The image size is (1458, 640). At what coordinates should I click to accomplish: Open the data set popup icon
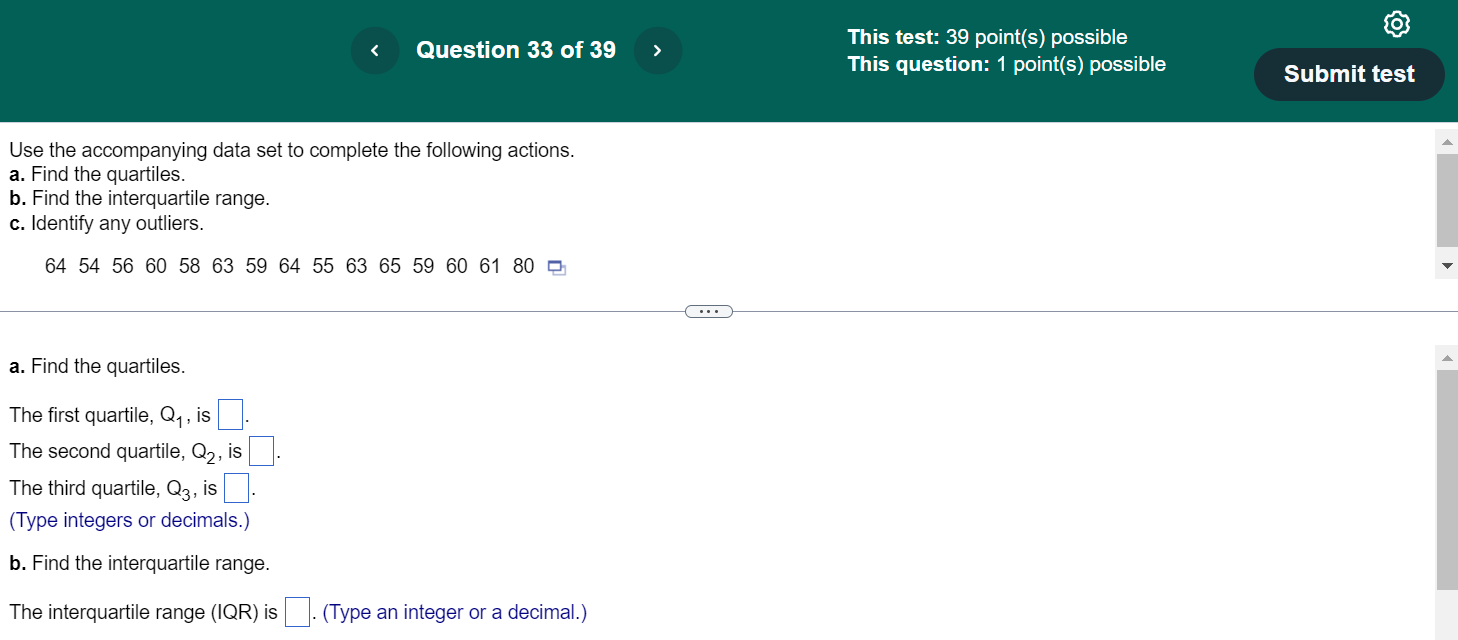point(556,267)
